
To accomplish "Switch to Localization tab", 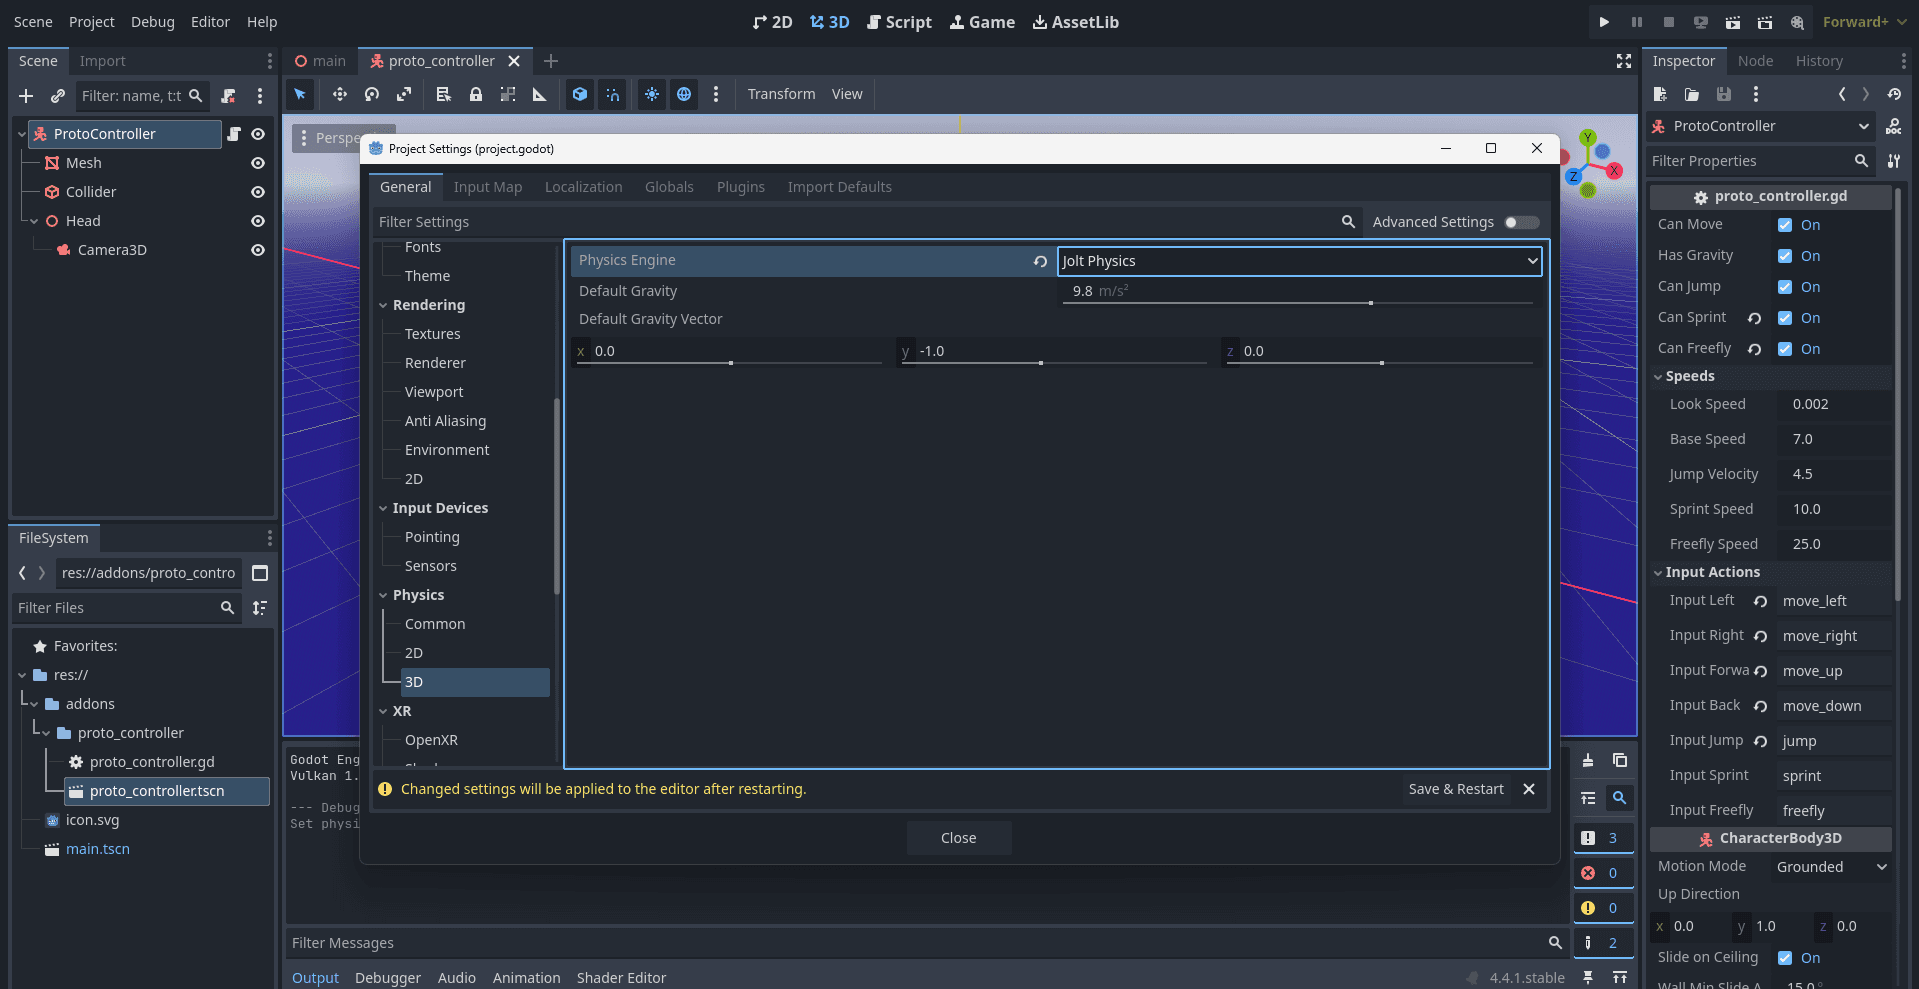I will (x=584, y=187).
